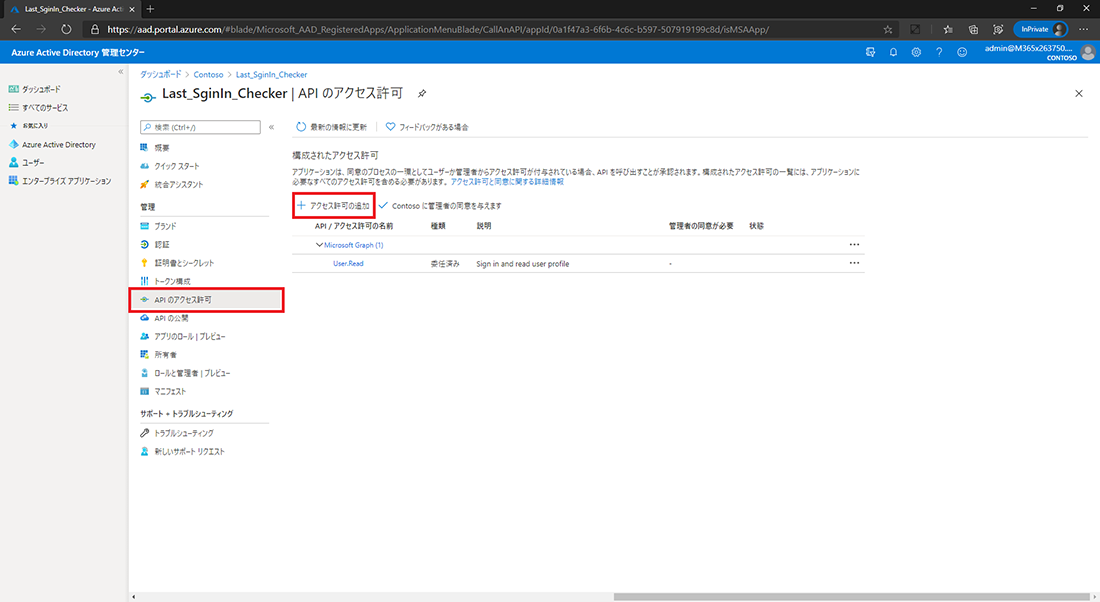The image size is (1100, 602).
Task: Open the admin account avatar
Action: click(1088, 52)
